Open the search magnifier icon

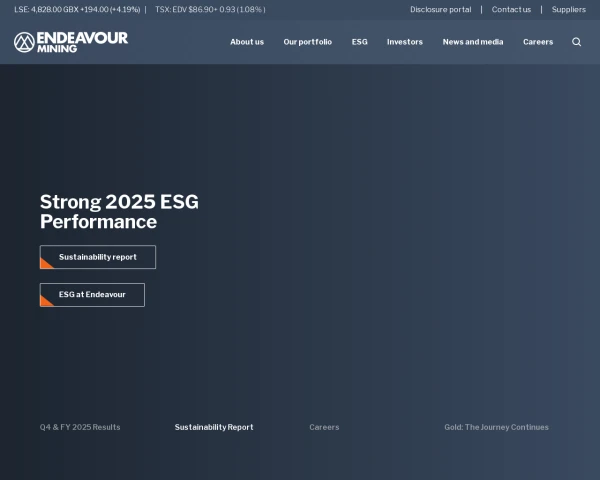point(576,42)
